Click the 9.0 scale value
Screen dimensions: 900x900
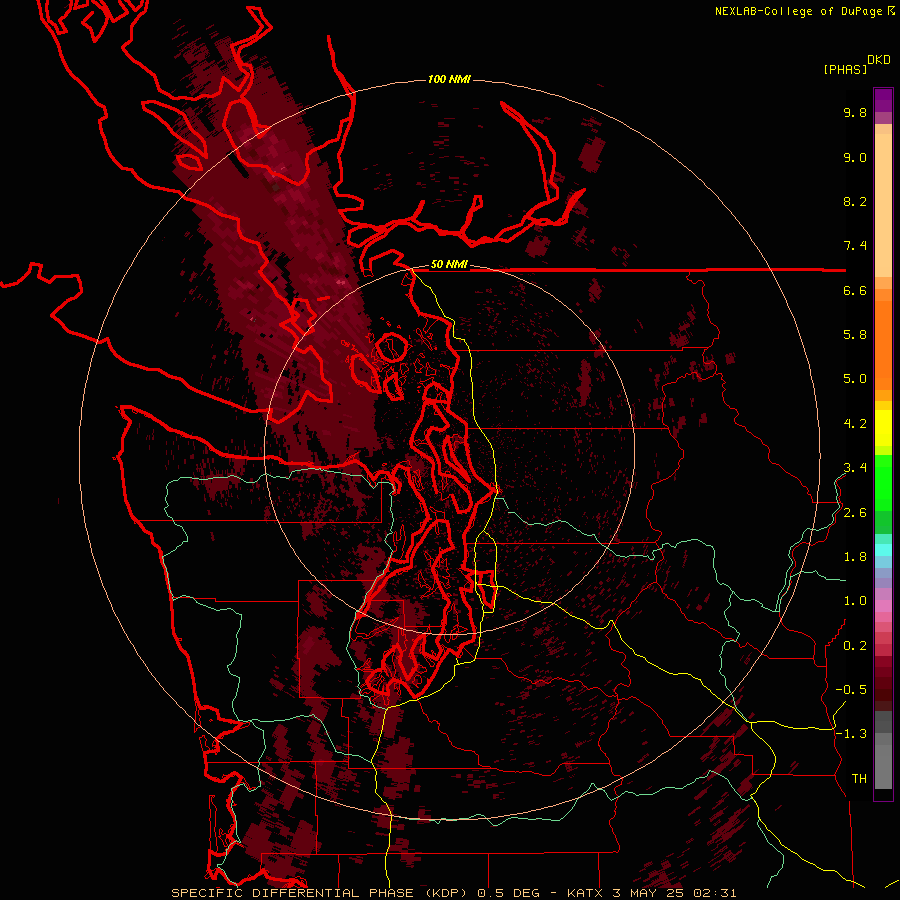(x=855, y=157)
